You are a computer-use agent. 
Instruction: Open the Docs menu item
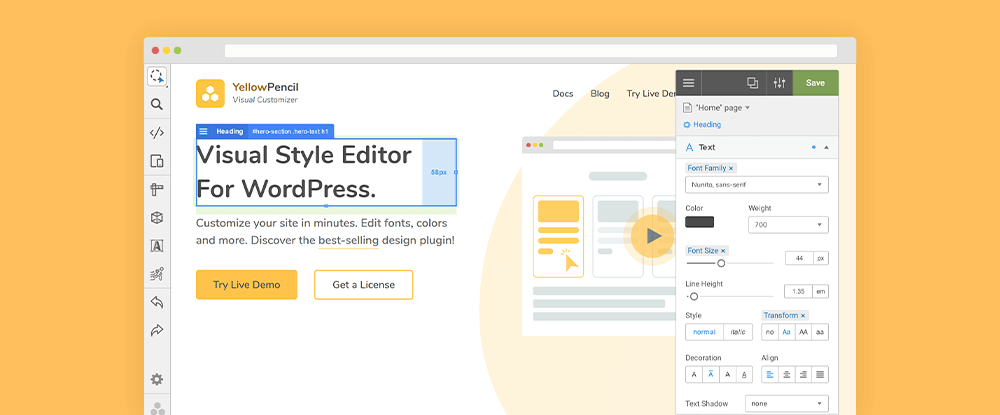[x=563, y=94]
